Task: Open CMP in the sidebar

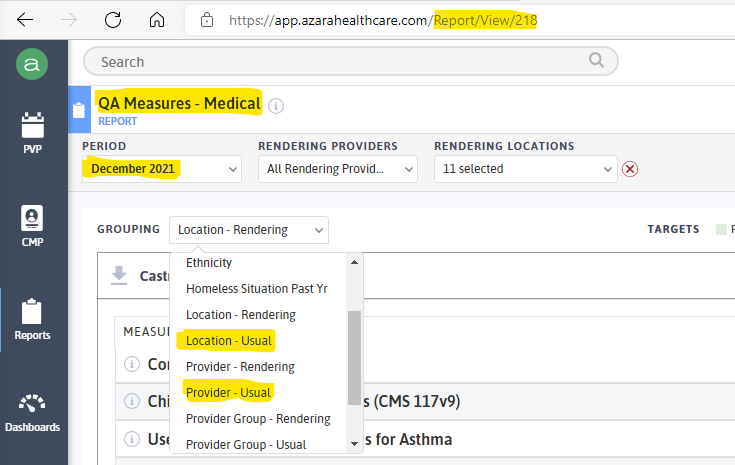Action: pyautogui.click(x=33, y=225)
